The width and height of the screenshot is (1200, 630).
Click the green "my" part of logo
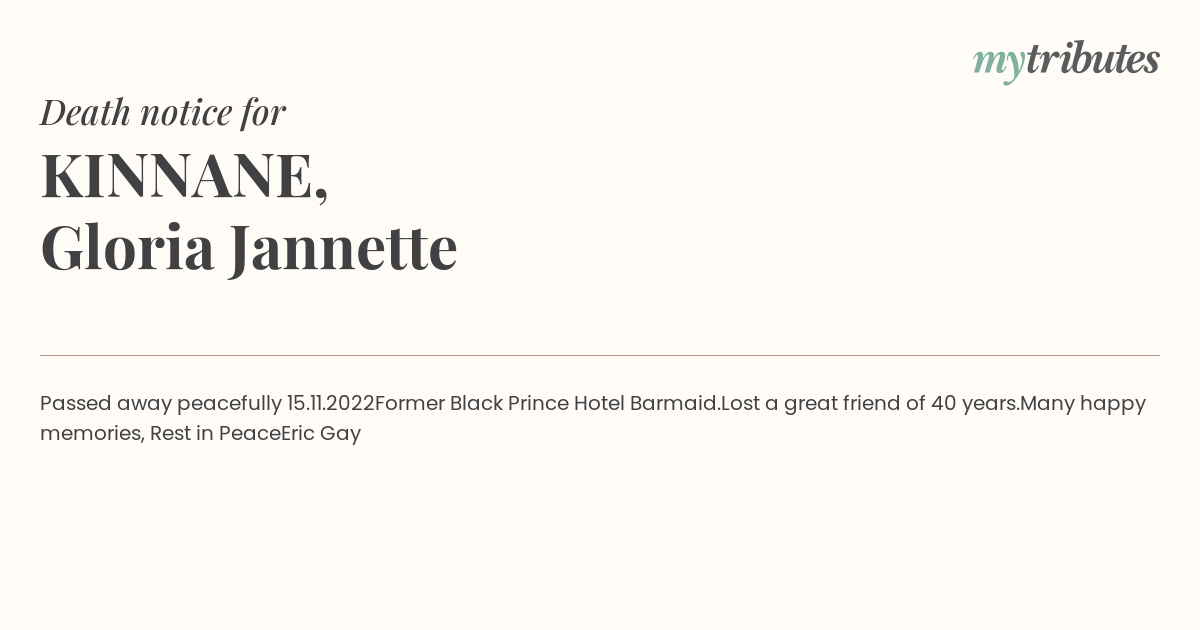(x=999, y=65)
